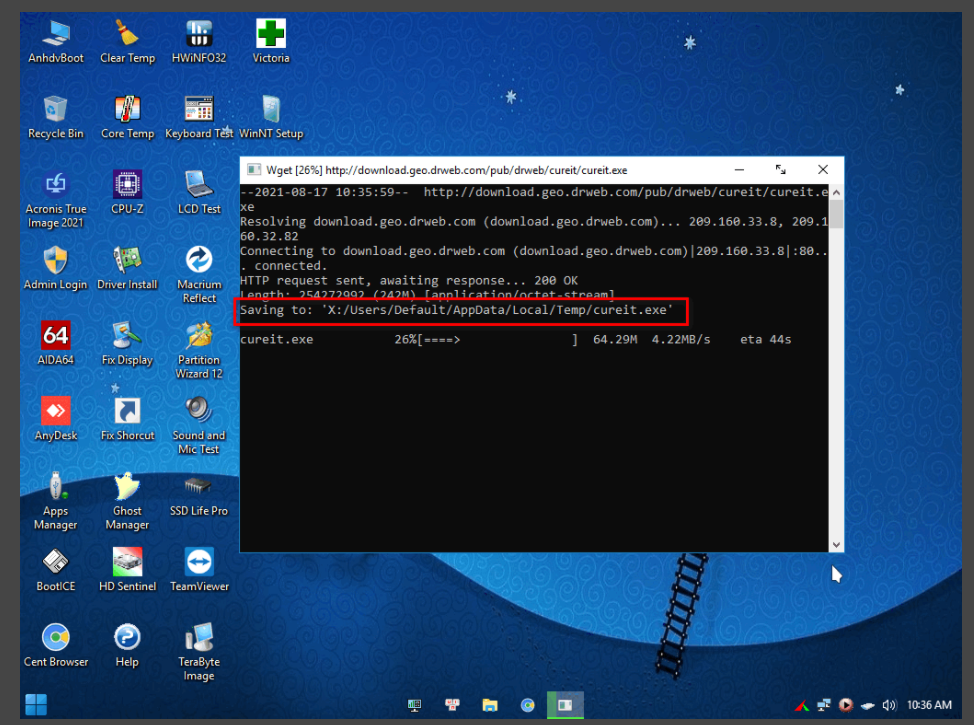Click 'Saving to:' path line in console
974x725 pixels.
(x=456, y=310)
